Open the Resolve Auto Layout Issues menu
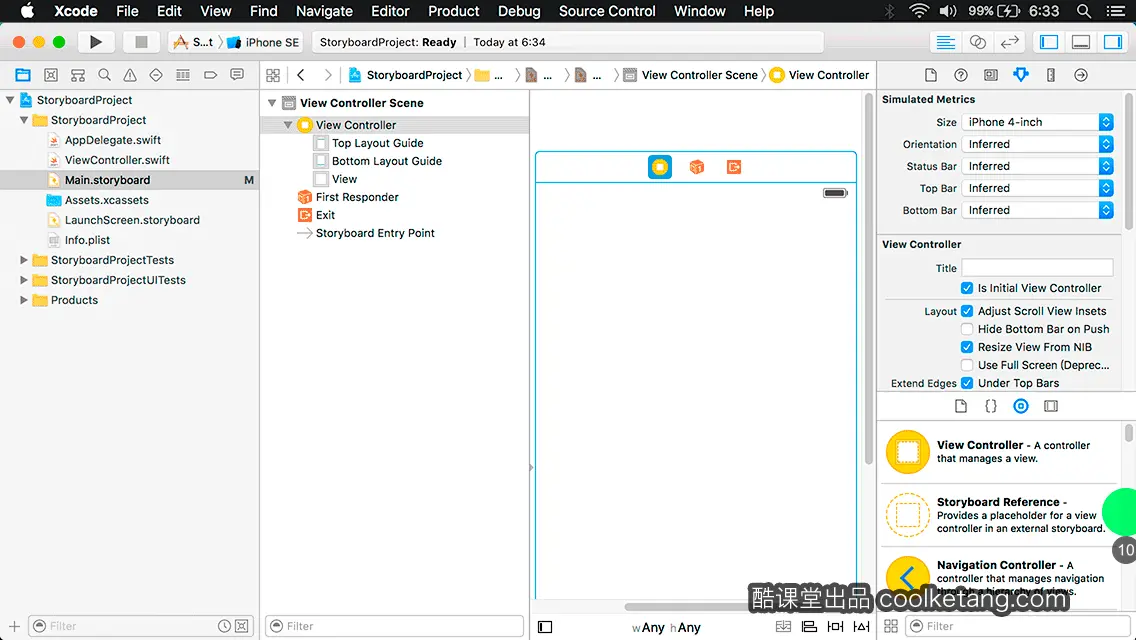Viewport: 1136px width, 640px height. pos(861,626)
